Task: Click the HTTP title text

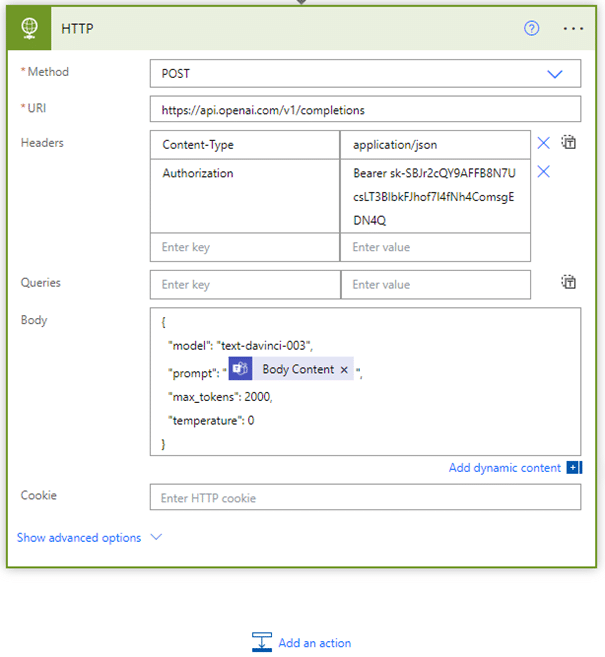Action: click(x=77, y=28)
